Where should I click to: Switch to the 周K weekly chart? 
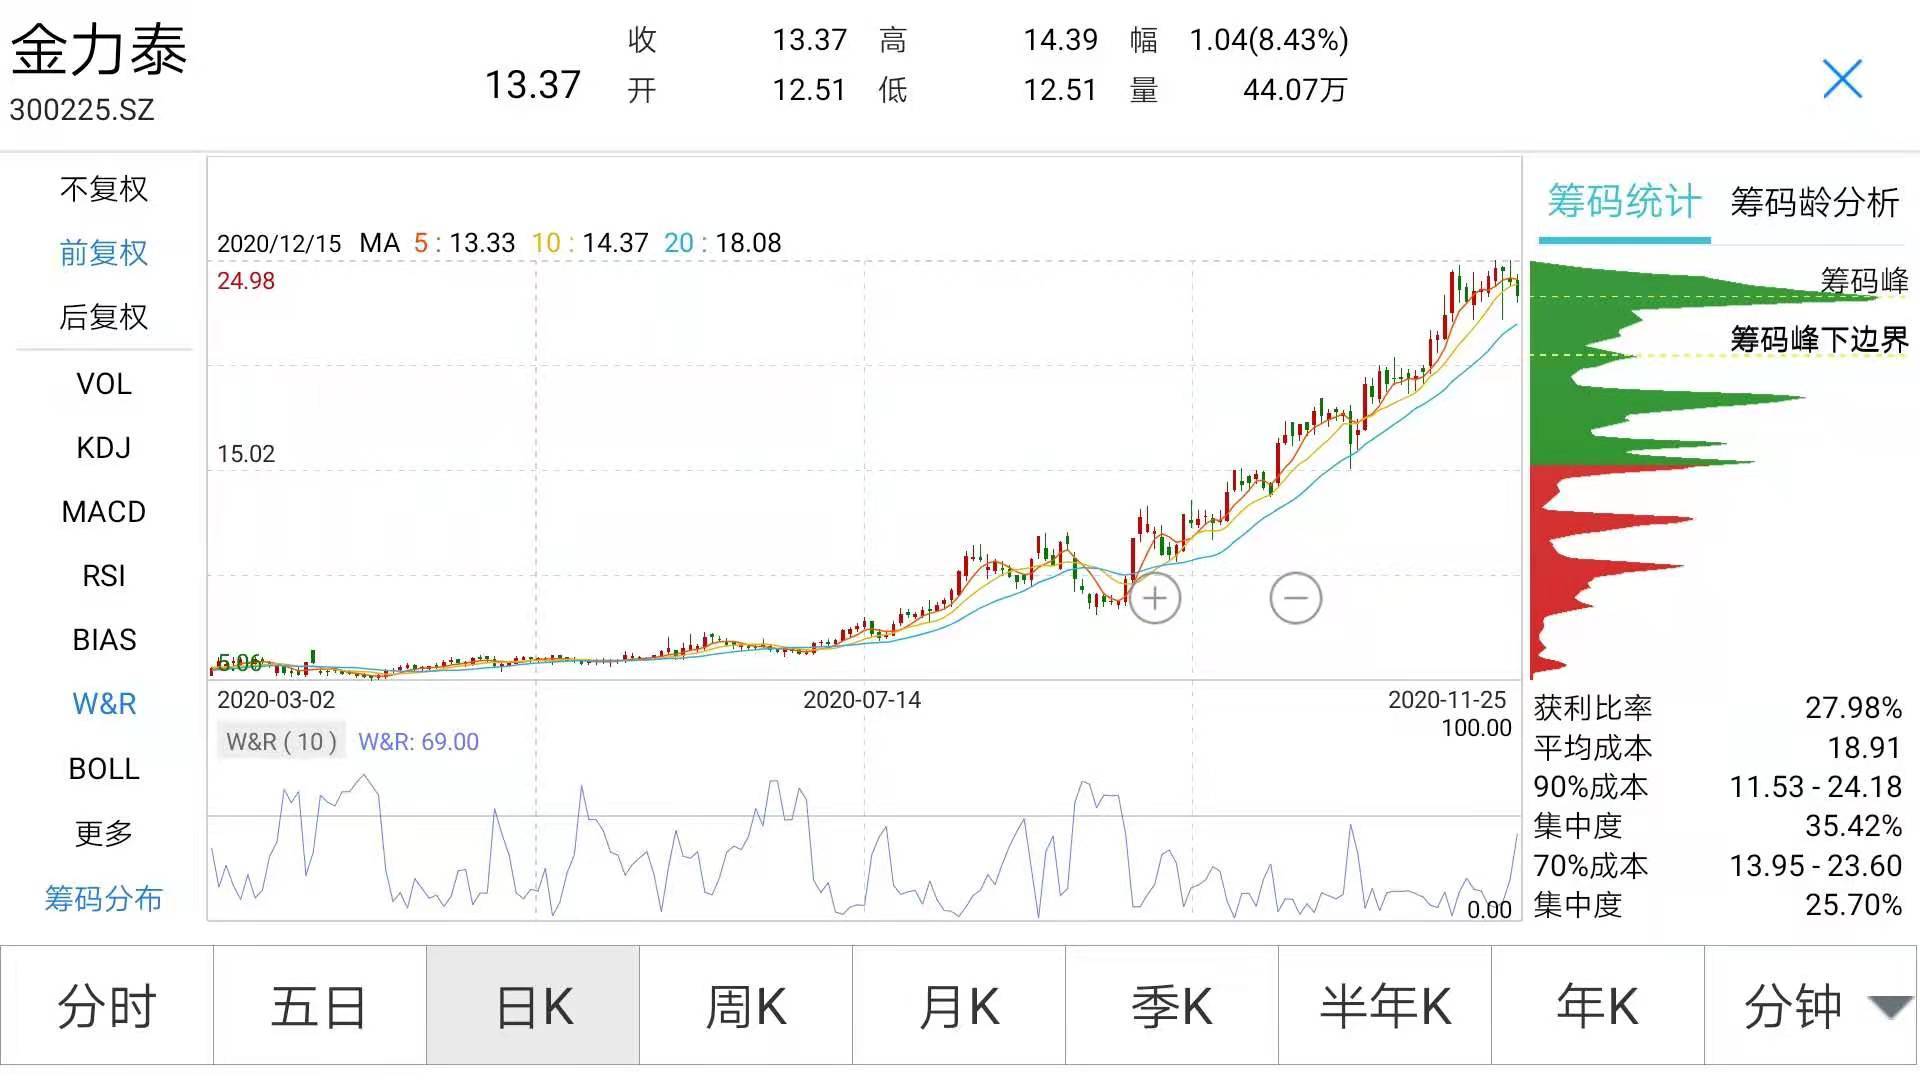pyautogui.click(x=746, y=1006)
